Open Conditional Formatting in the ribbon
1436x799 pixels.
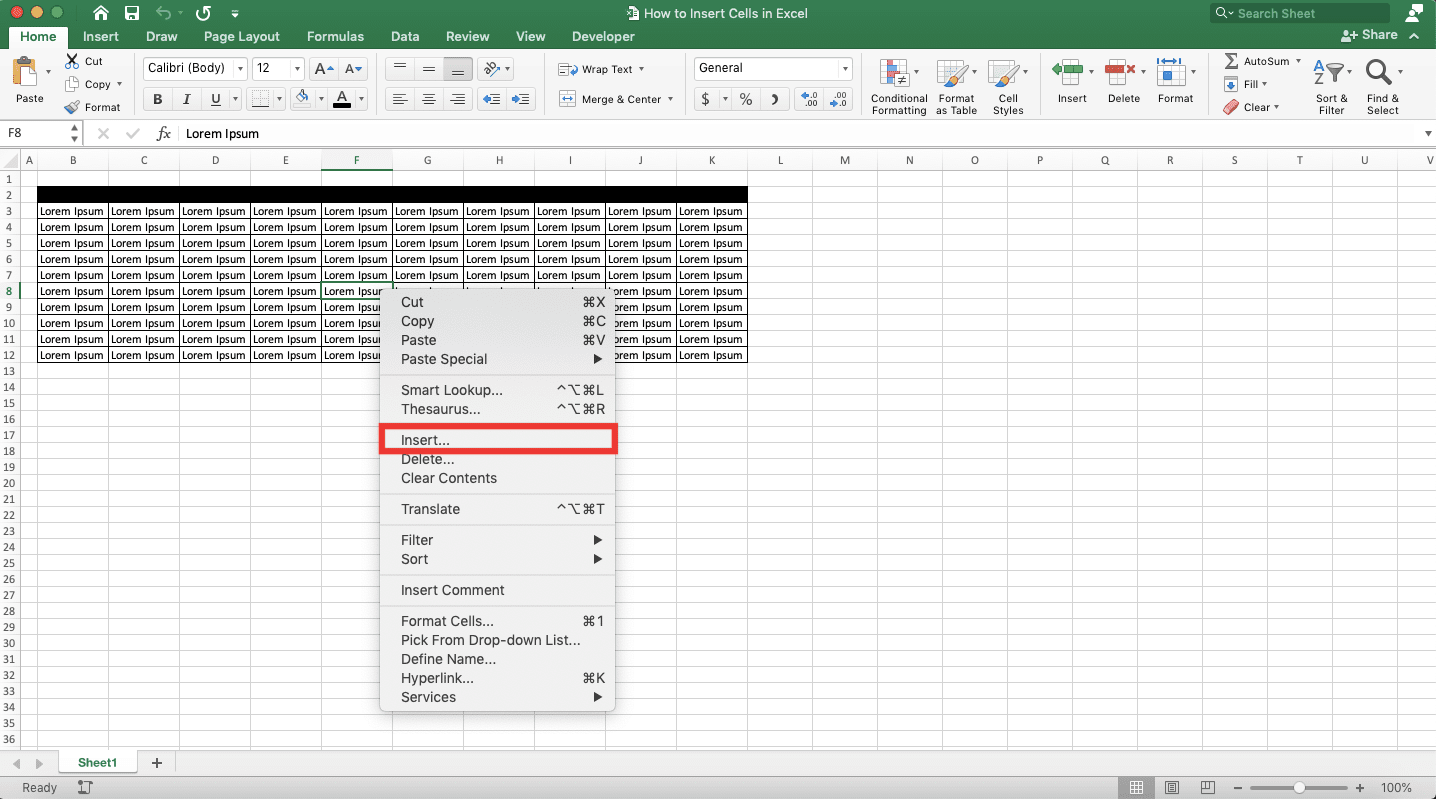898,86
